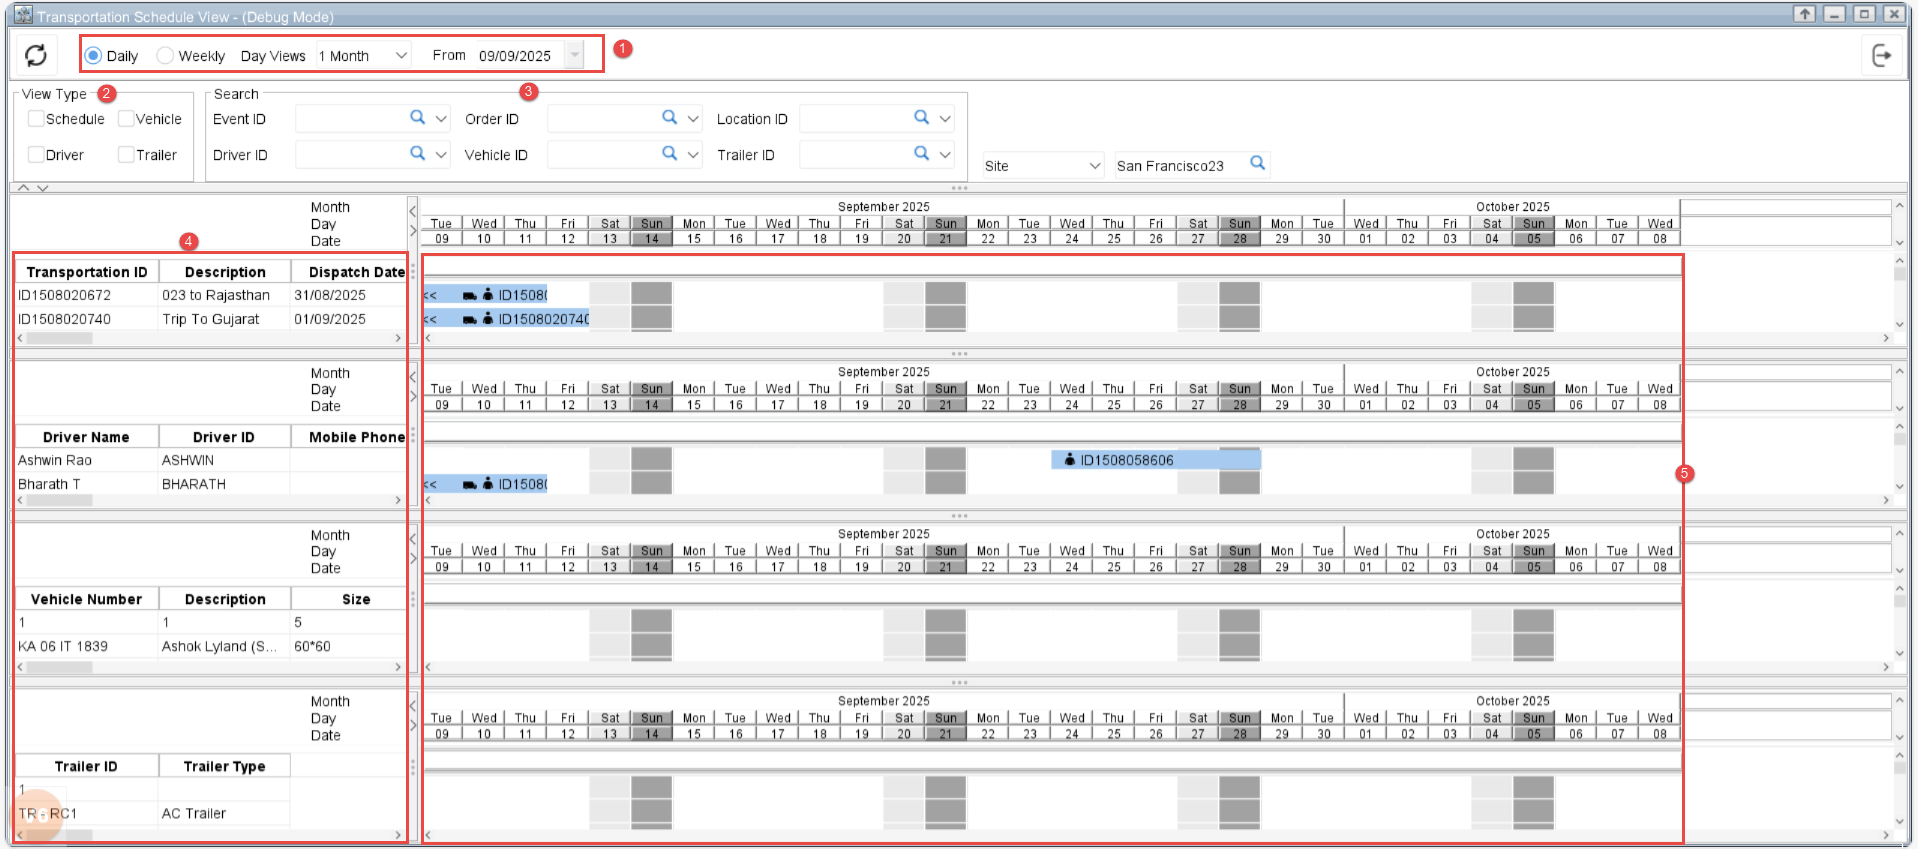Open the Site dropdown

[1094, 166]
